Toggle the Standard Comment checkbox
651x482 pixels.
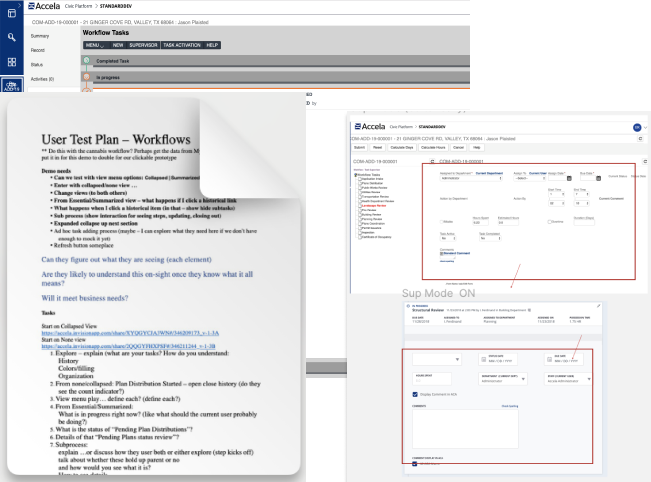pyautogui.click(x=442, y=253)
